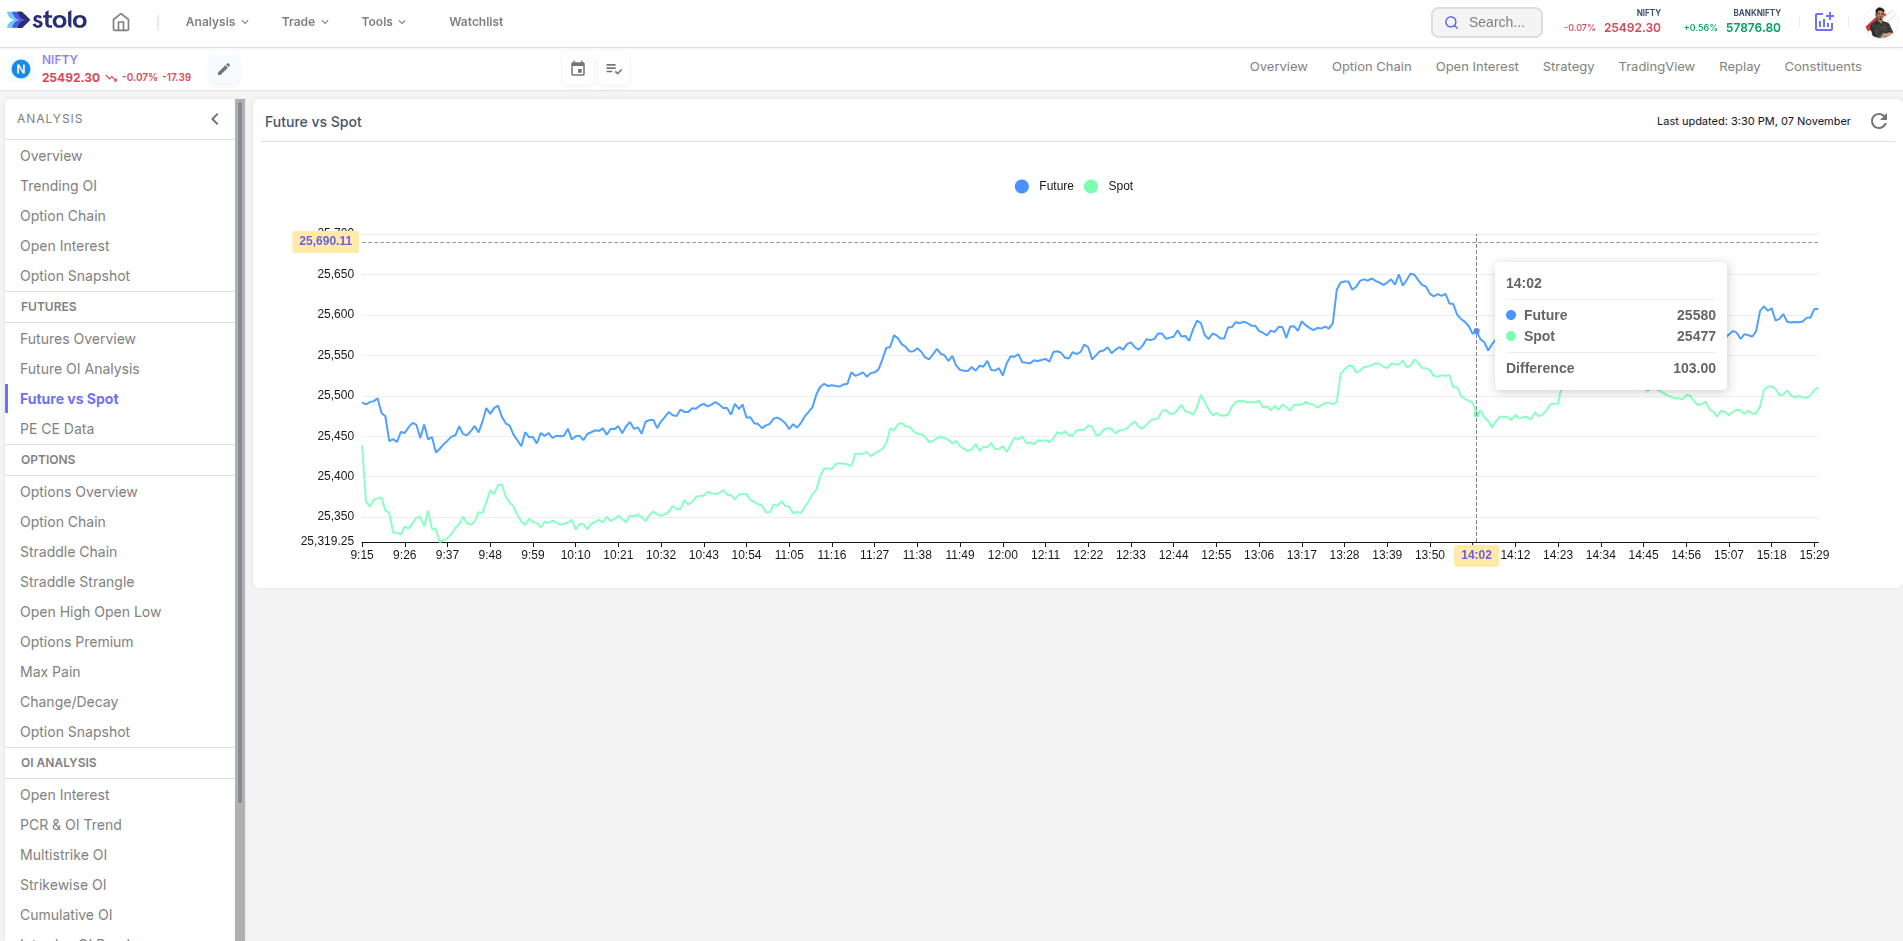1903x941 pixels.
Task: Click the pencil edit symbol icon
Action: [224, 69]
